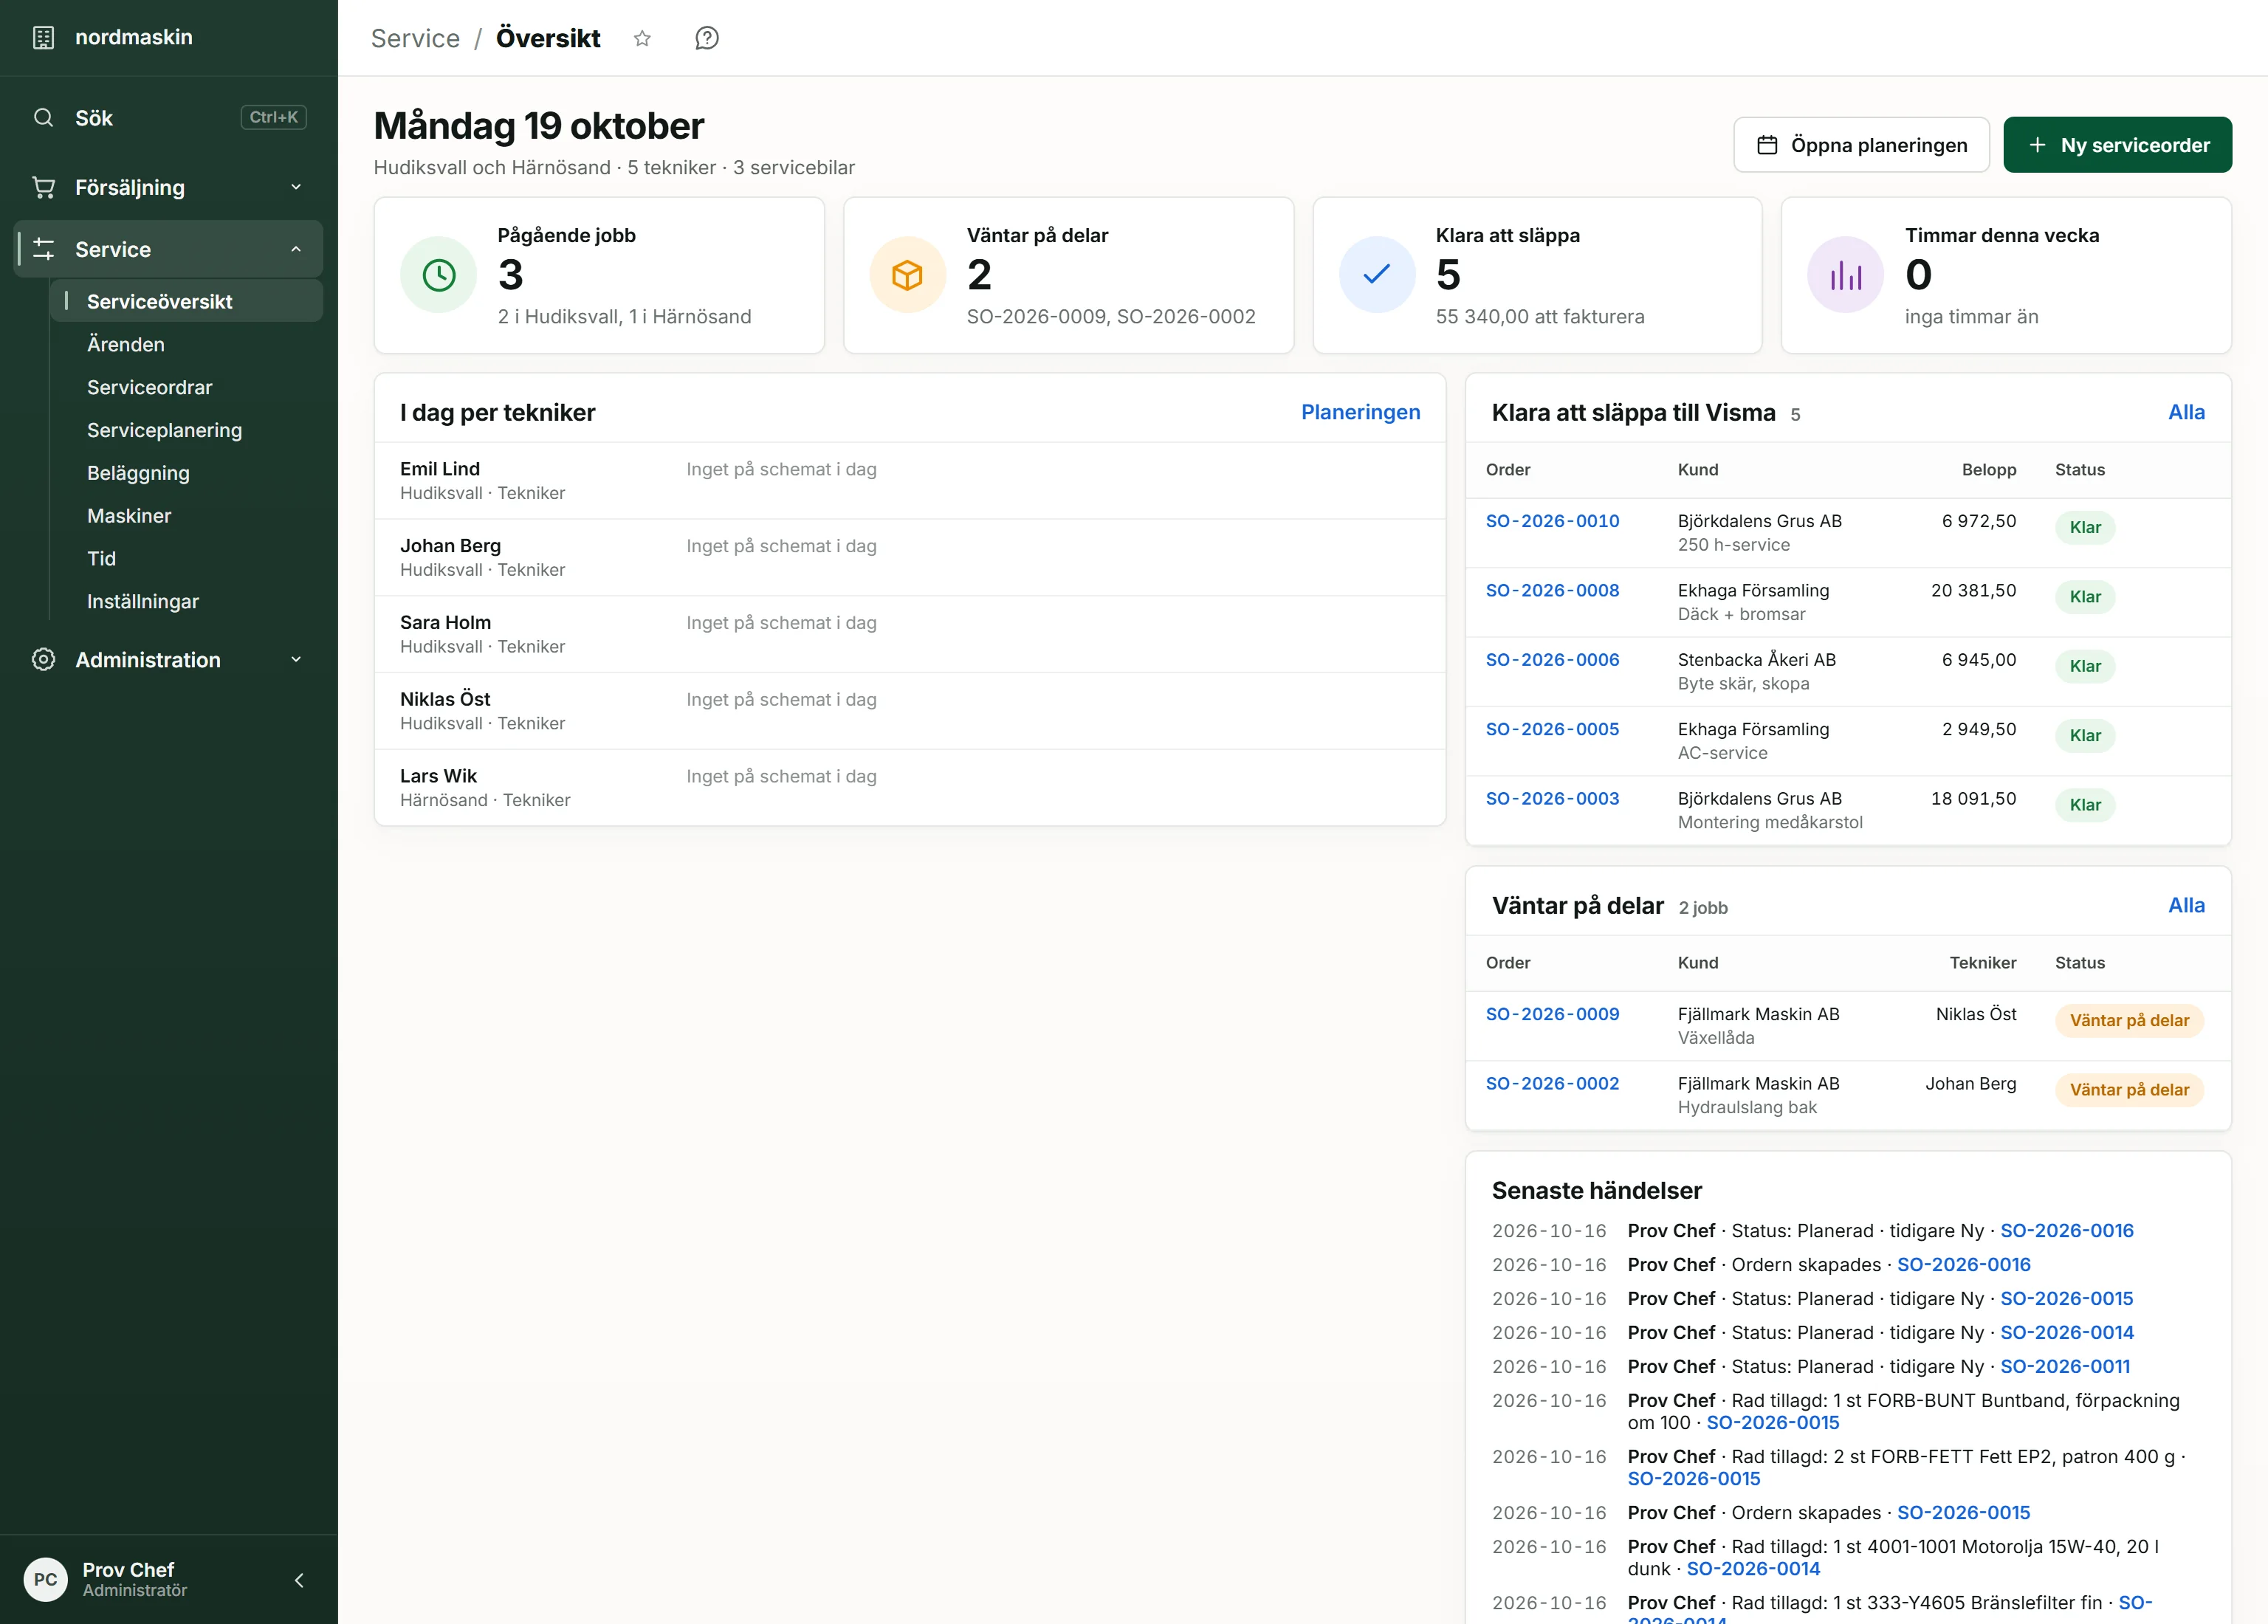
Task: Open order SO-2026-0003 link
Action: tap(1552, 798)
